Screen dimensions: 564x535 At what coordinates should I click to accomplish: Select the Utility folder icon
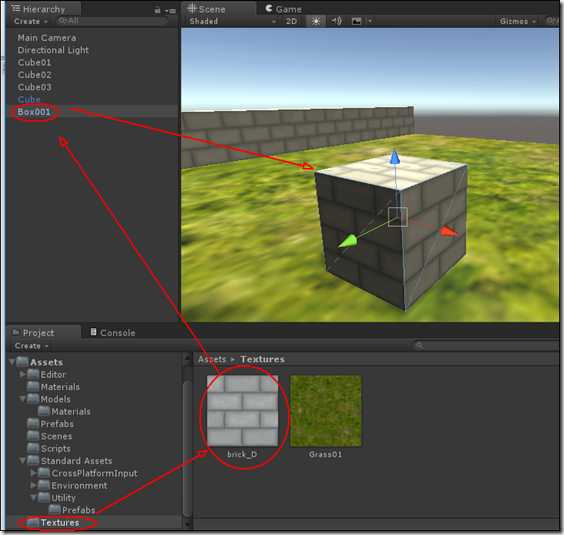point(44,498)
